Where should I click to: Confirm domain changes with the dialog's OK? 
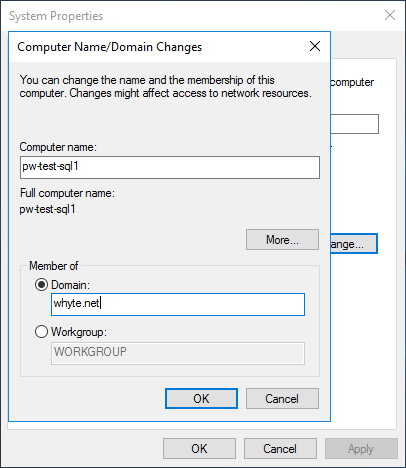(201, 398)
